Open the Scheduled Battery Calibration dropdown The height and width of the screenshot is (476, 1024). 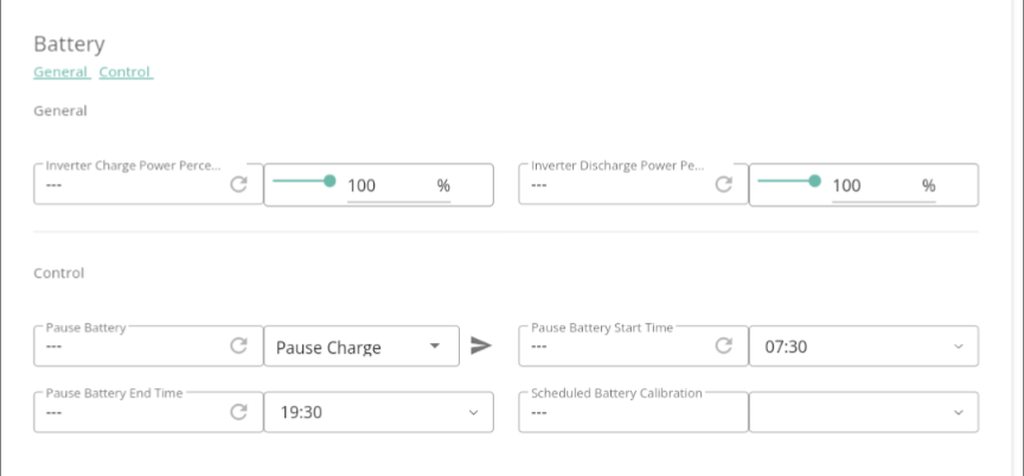click(x=863, y=412)
